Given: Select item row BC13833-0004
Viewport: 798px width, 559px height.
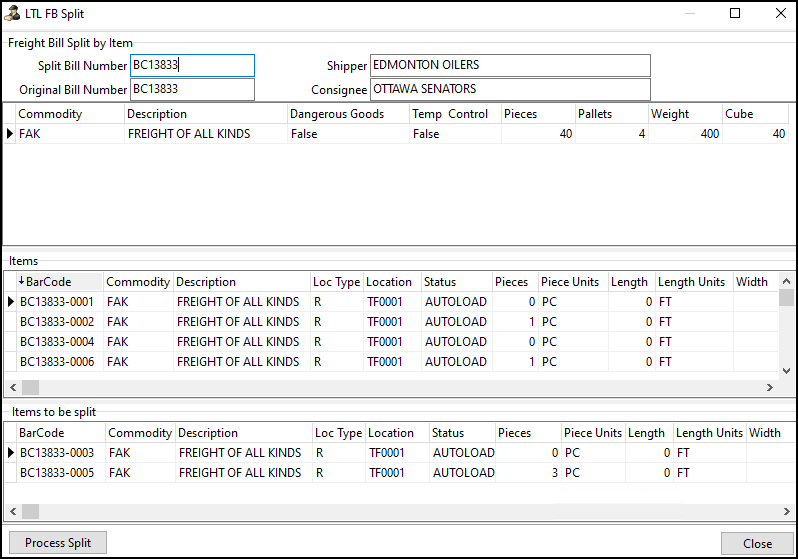Looking at the screenshot, I should (391, 342).
